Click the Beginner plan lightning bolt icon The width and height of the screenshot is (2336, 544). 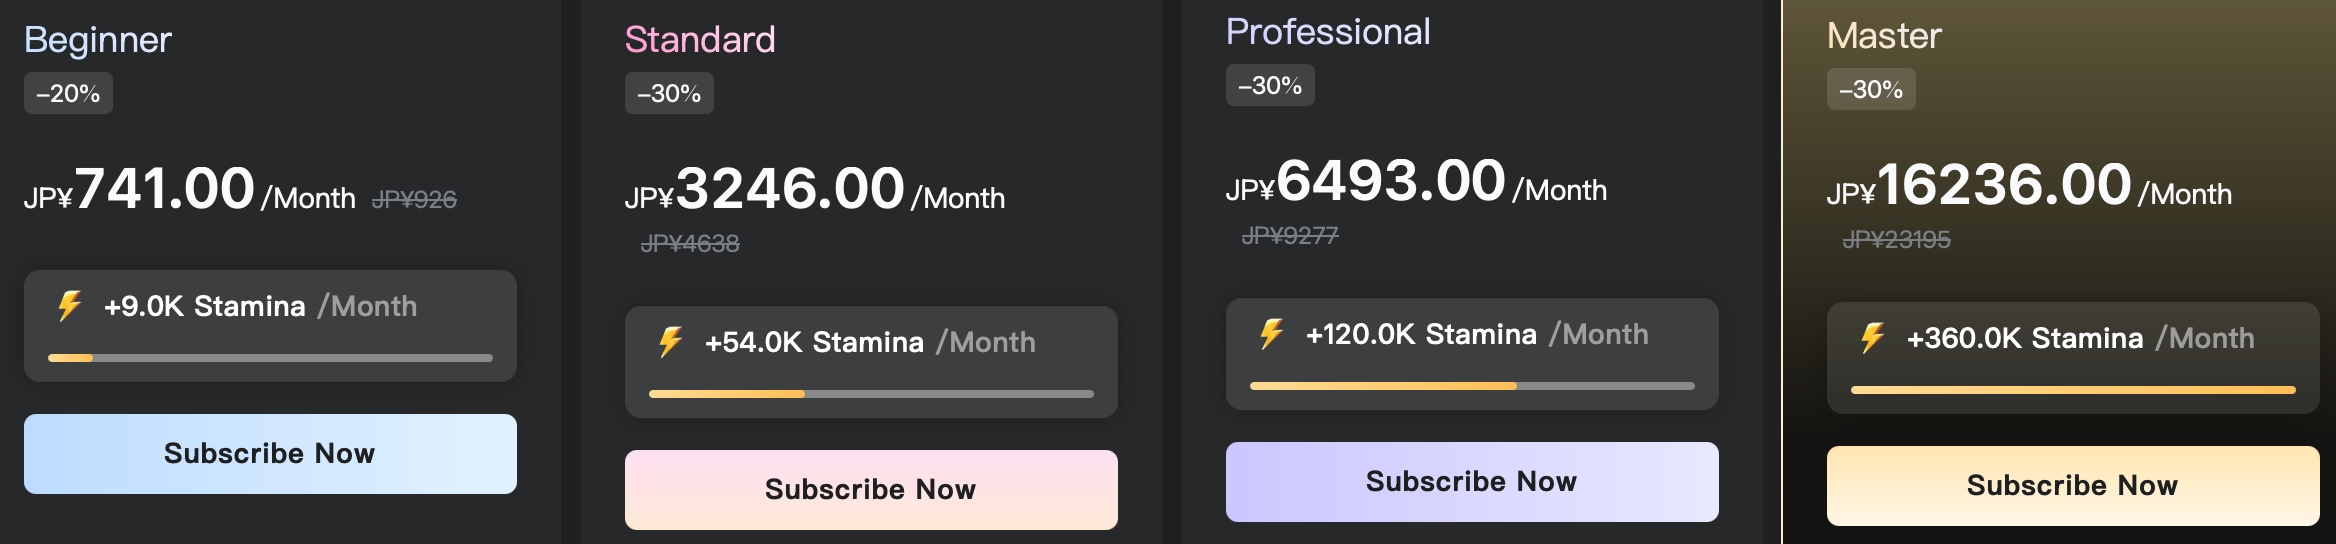pos(69,306)
